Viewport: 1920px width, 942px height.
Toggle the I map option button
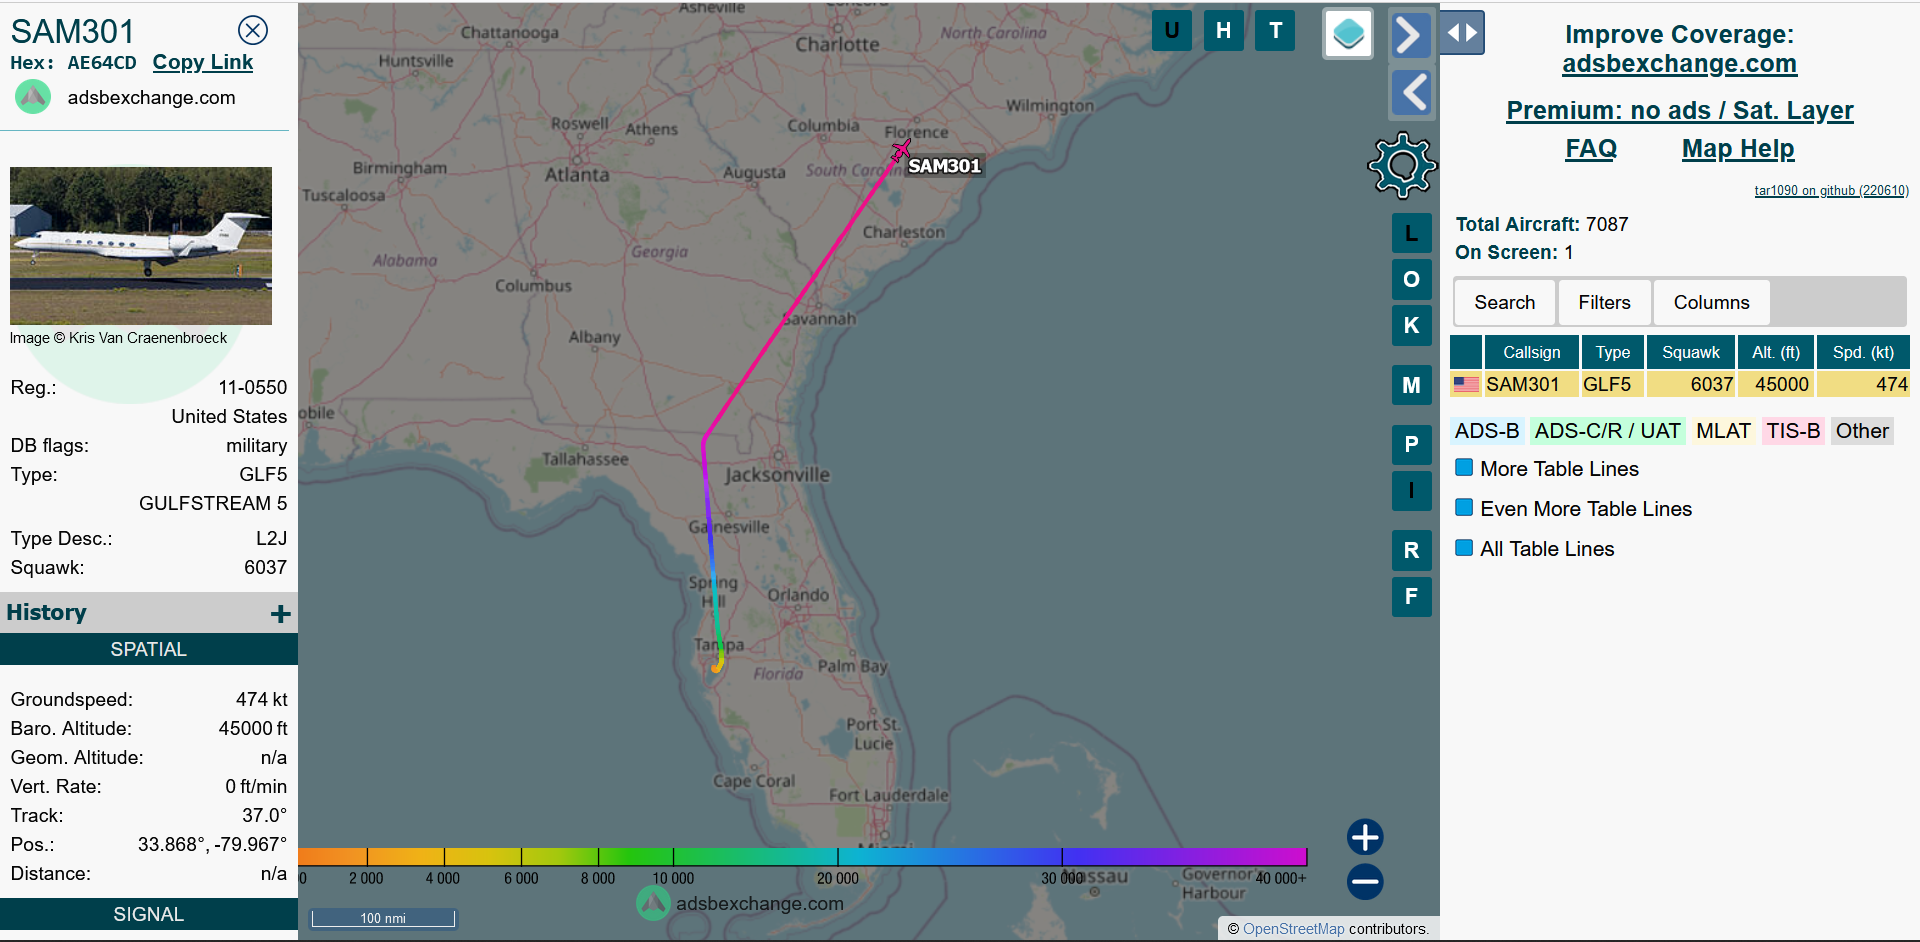point(1411,490)
